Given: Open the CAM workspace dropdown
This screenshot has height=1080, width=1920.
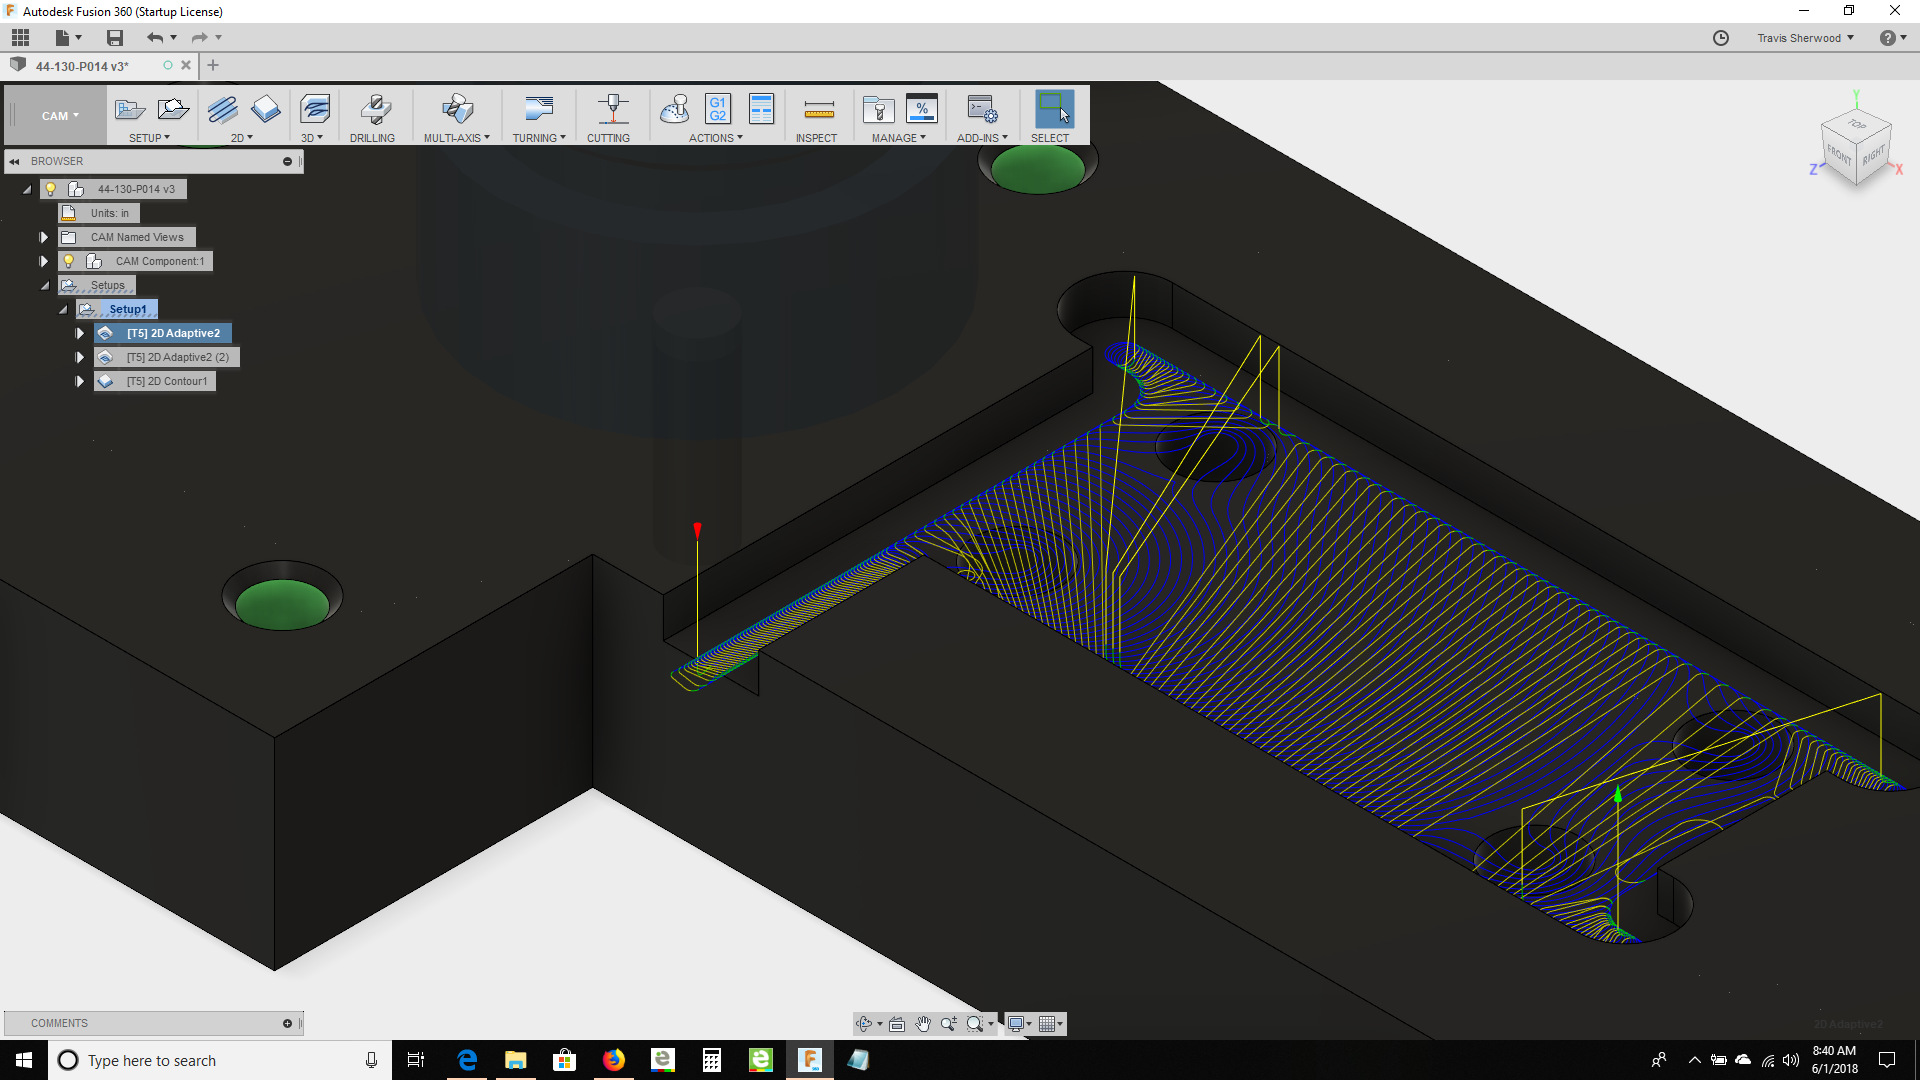Looking at the screenshot, I should [60, 116].
